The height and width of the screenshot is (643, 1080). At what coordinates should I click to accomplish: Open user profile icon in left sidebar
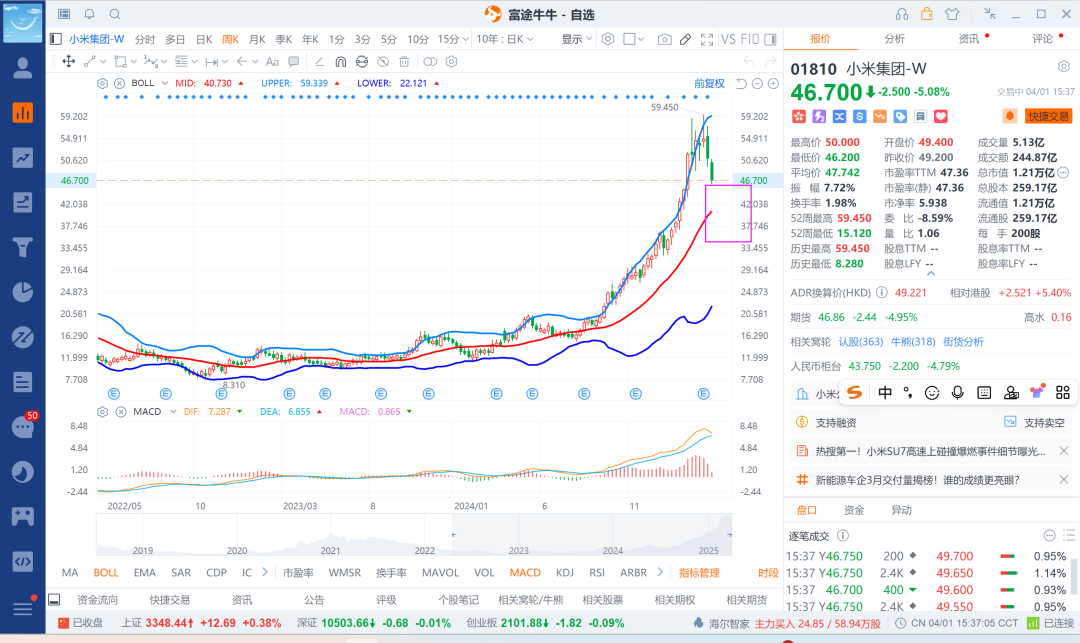23,67
